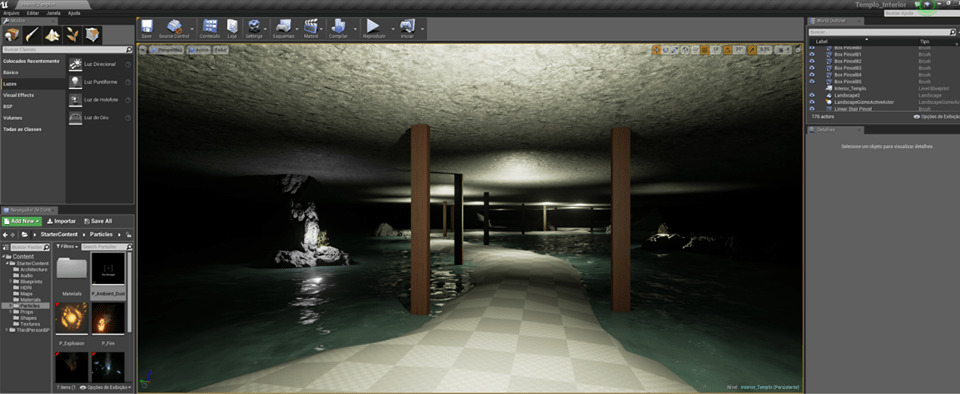
Task: Open the Janela menu
Action: click(x=53, y=13)
